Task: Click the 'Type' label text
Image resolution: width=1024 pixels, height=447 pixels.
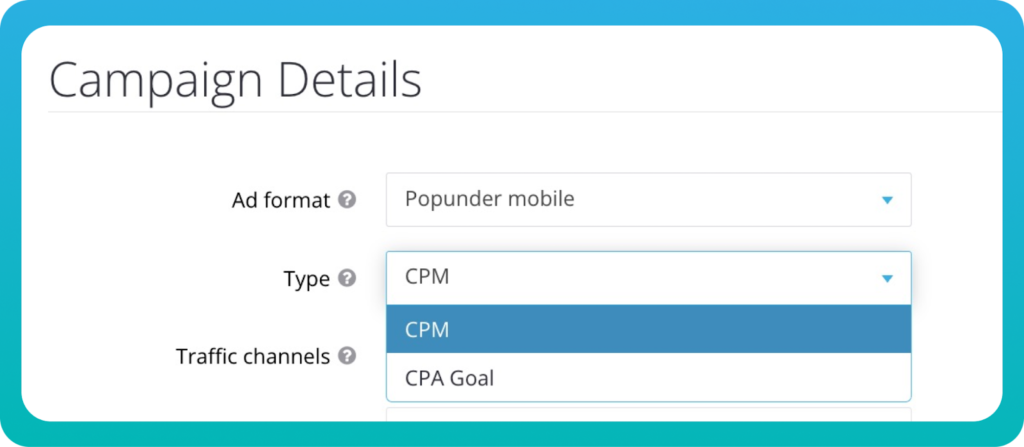Action: [306, 279]
